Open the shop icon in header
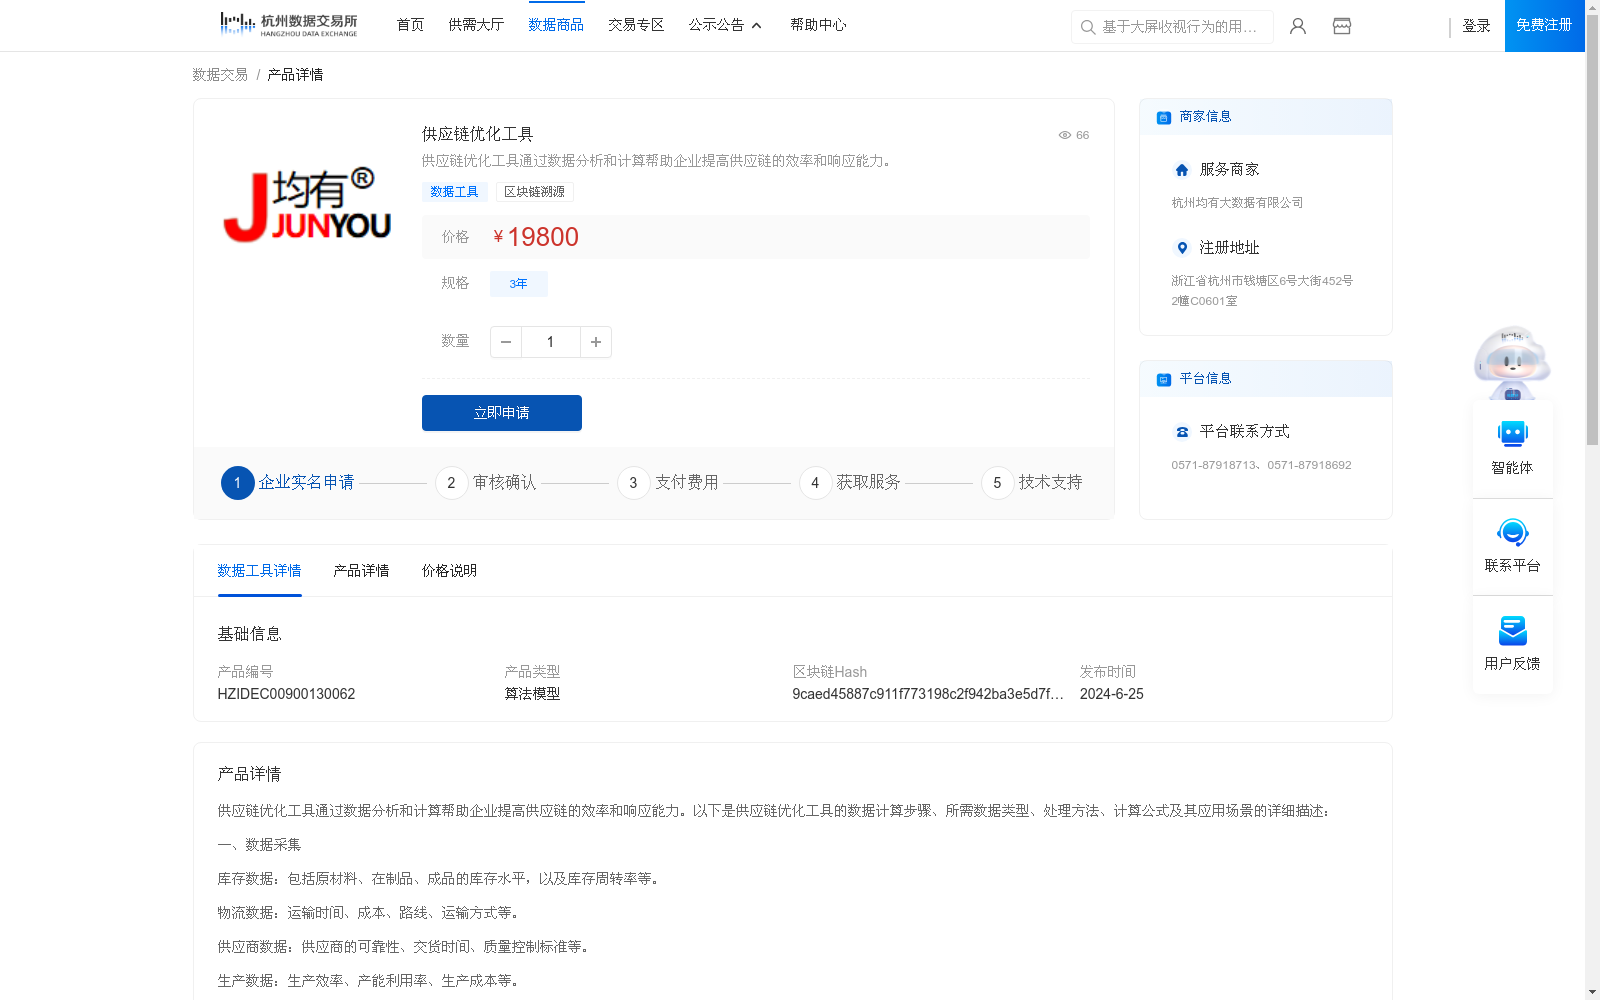1600x1000 pixels. [1342, 26]
